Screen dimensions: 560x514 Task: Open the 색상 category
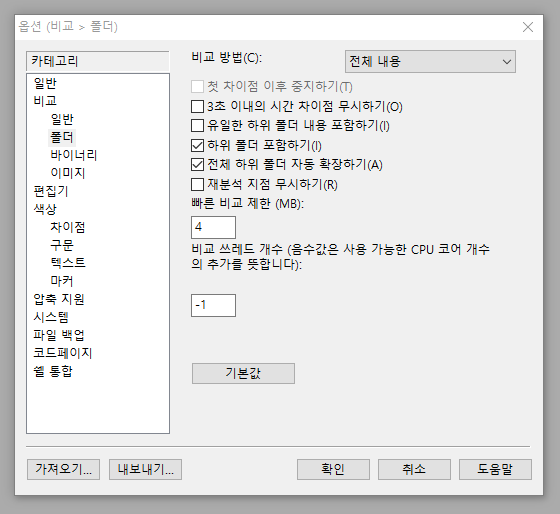pos(45,209)
